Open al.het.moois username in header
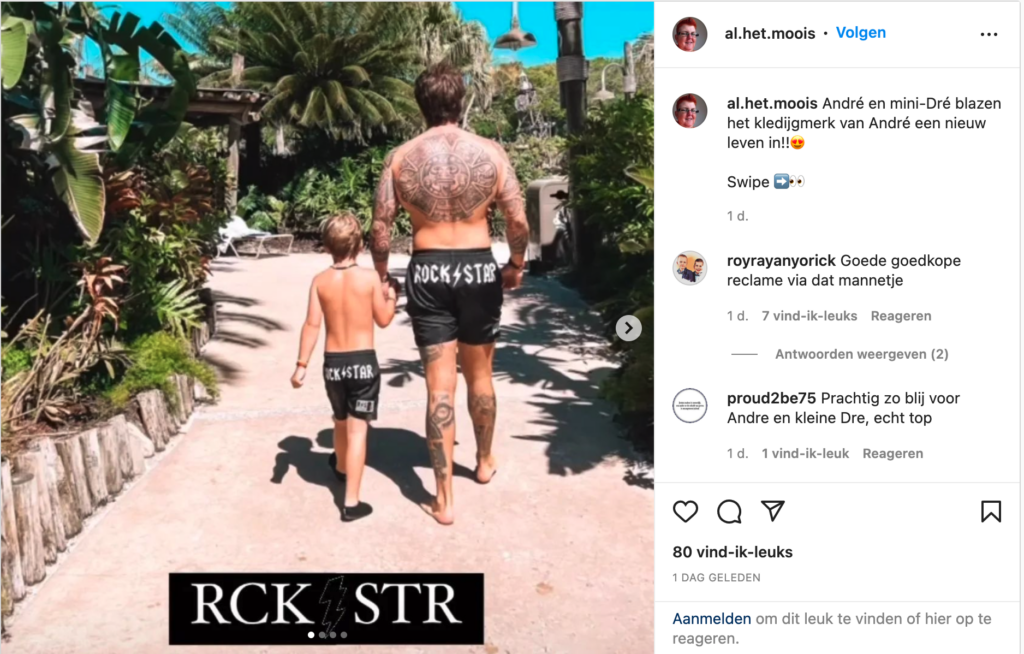The width and height of the screenshot is (1024, 654). [x=769, y=33]
